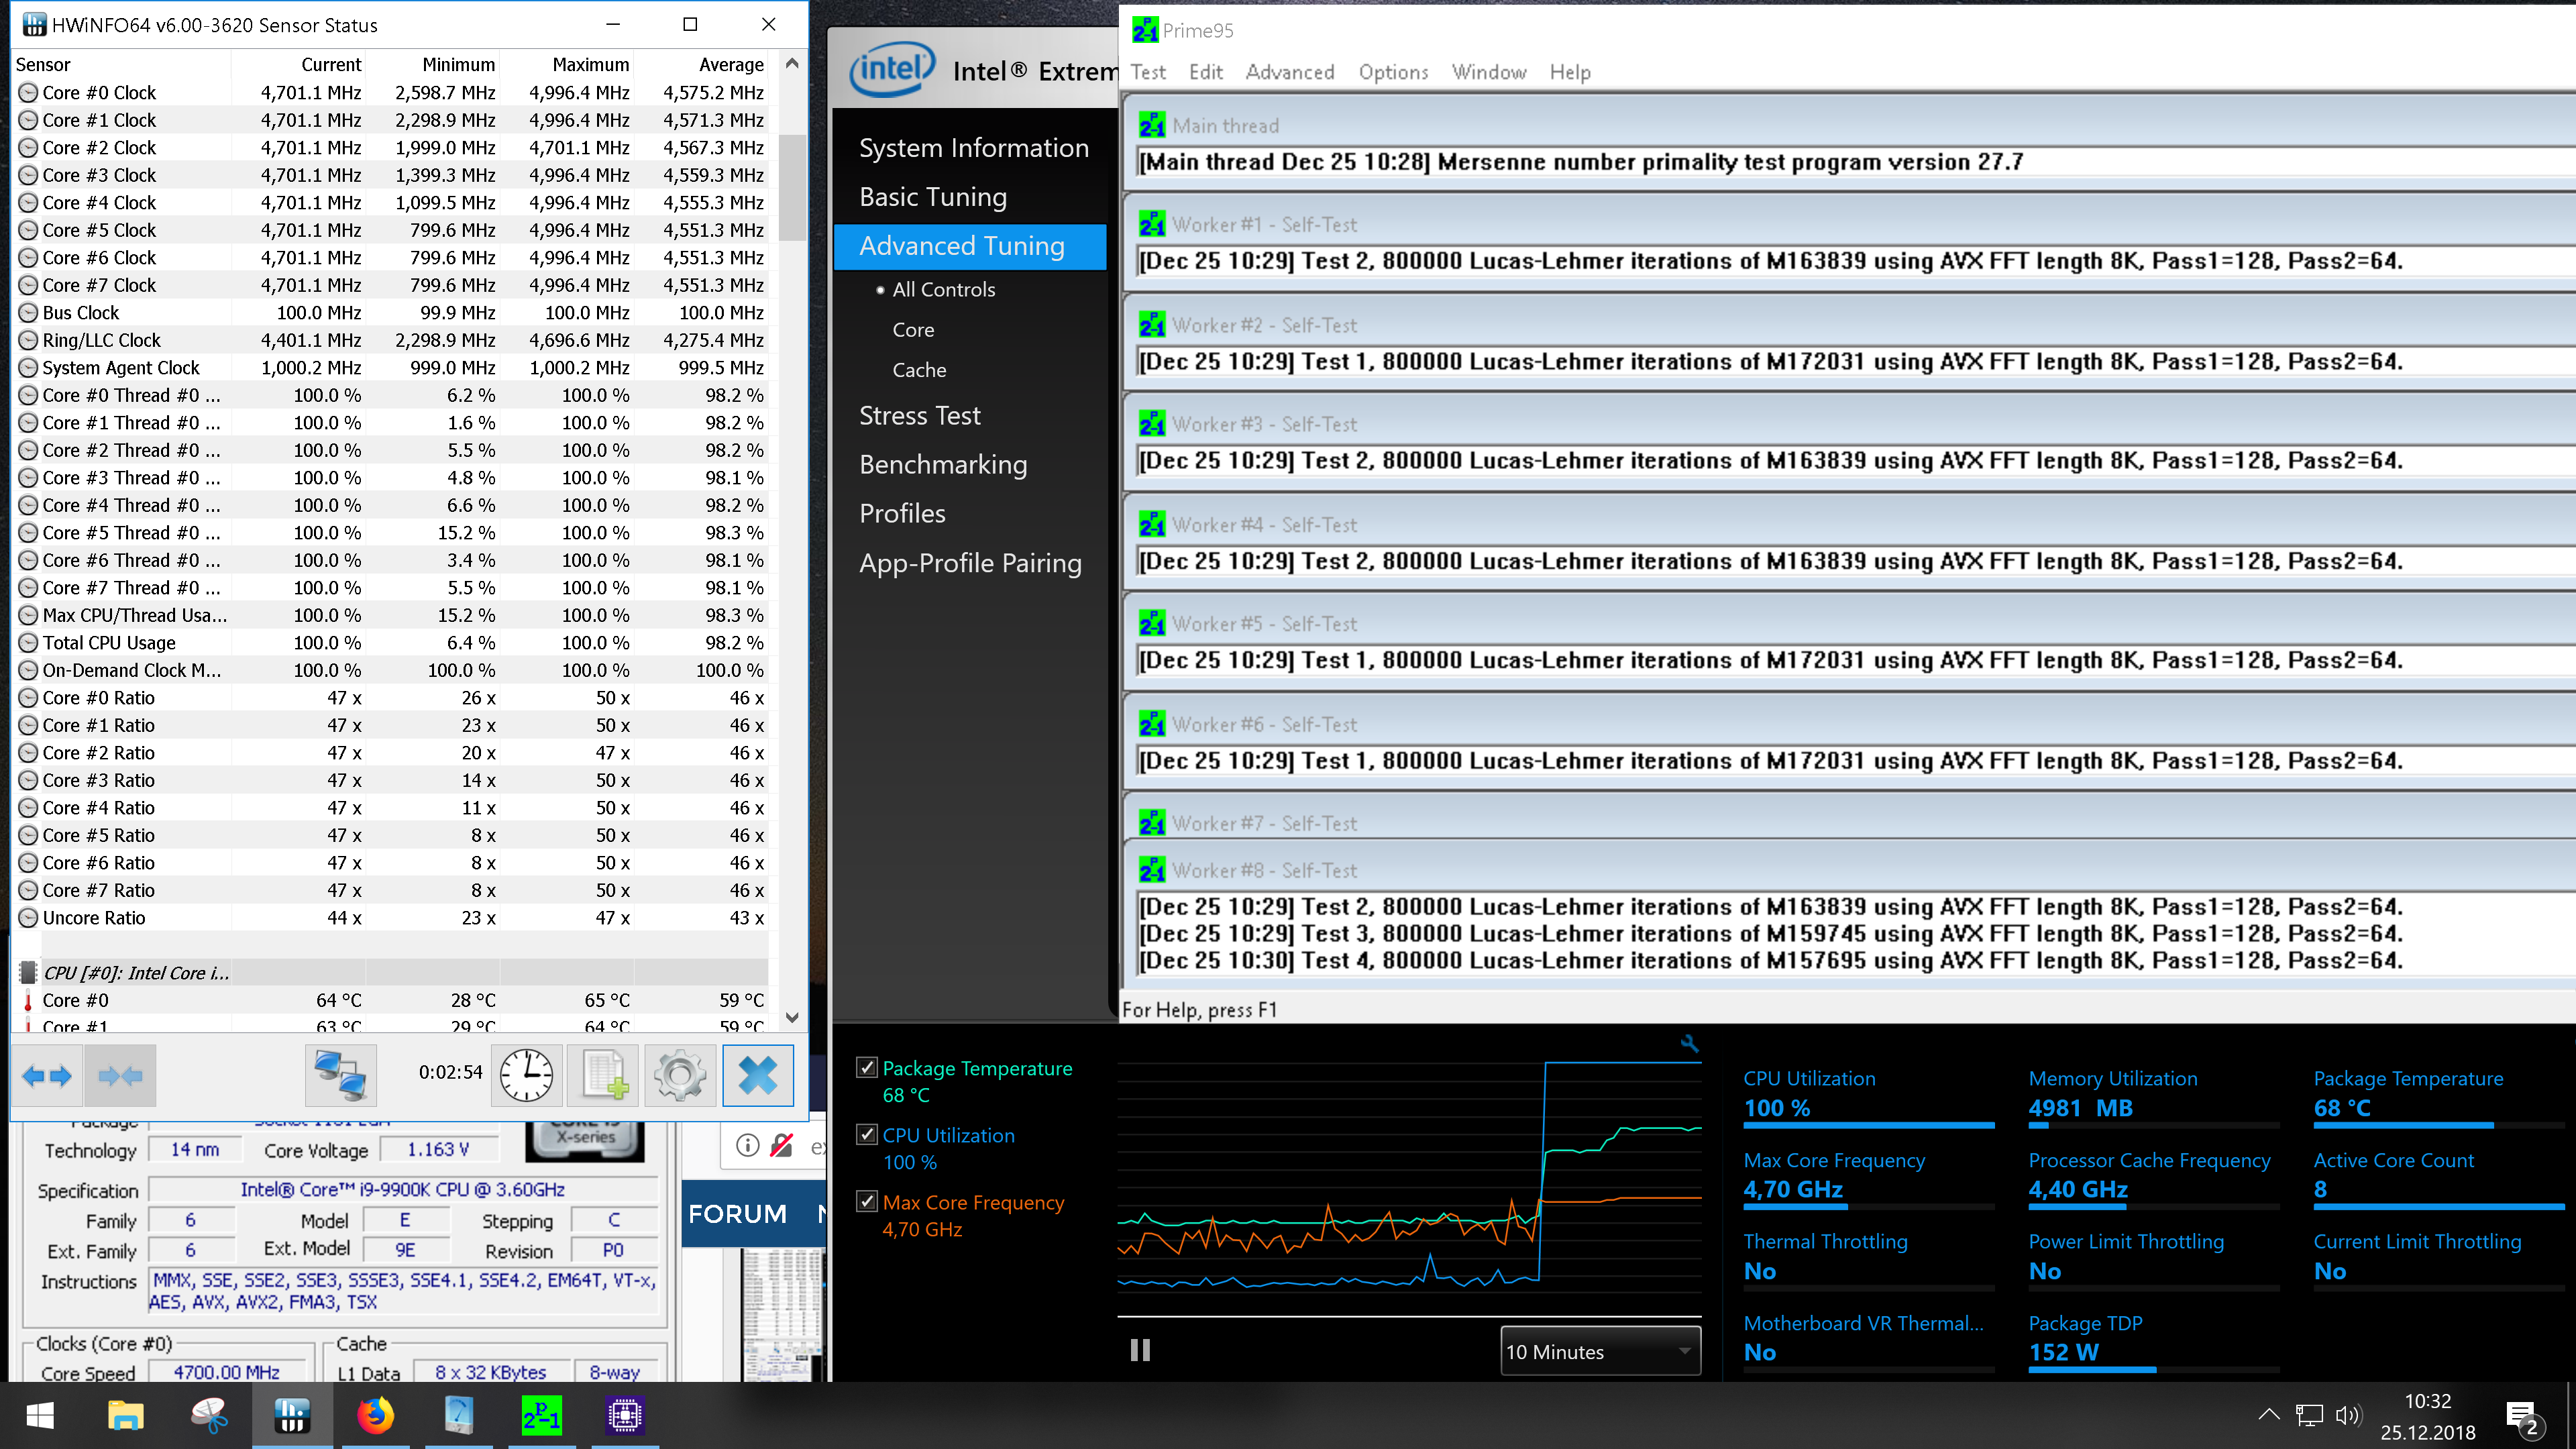Click the Worker #8 Self-Test window icon
2576x1449 pixels.
click(x=1152, y=870)
